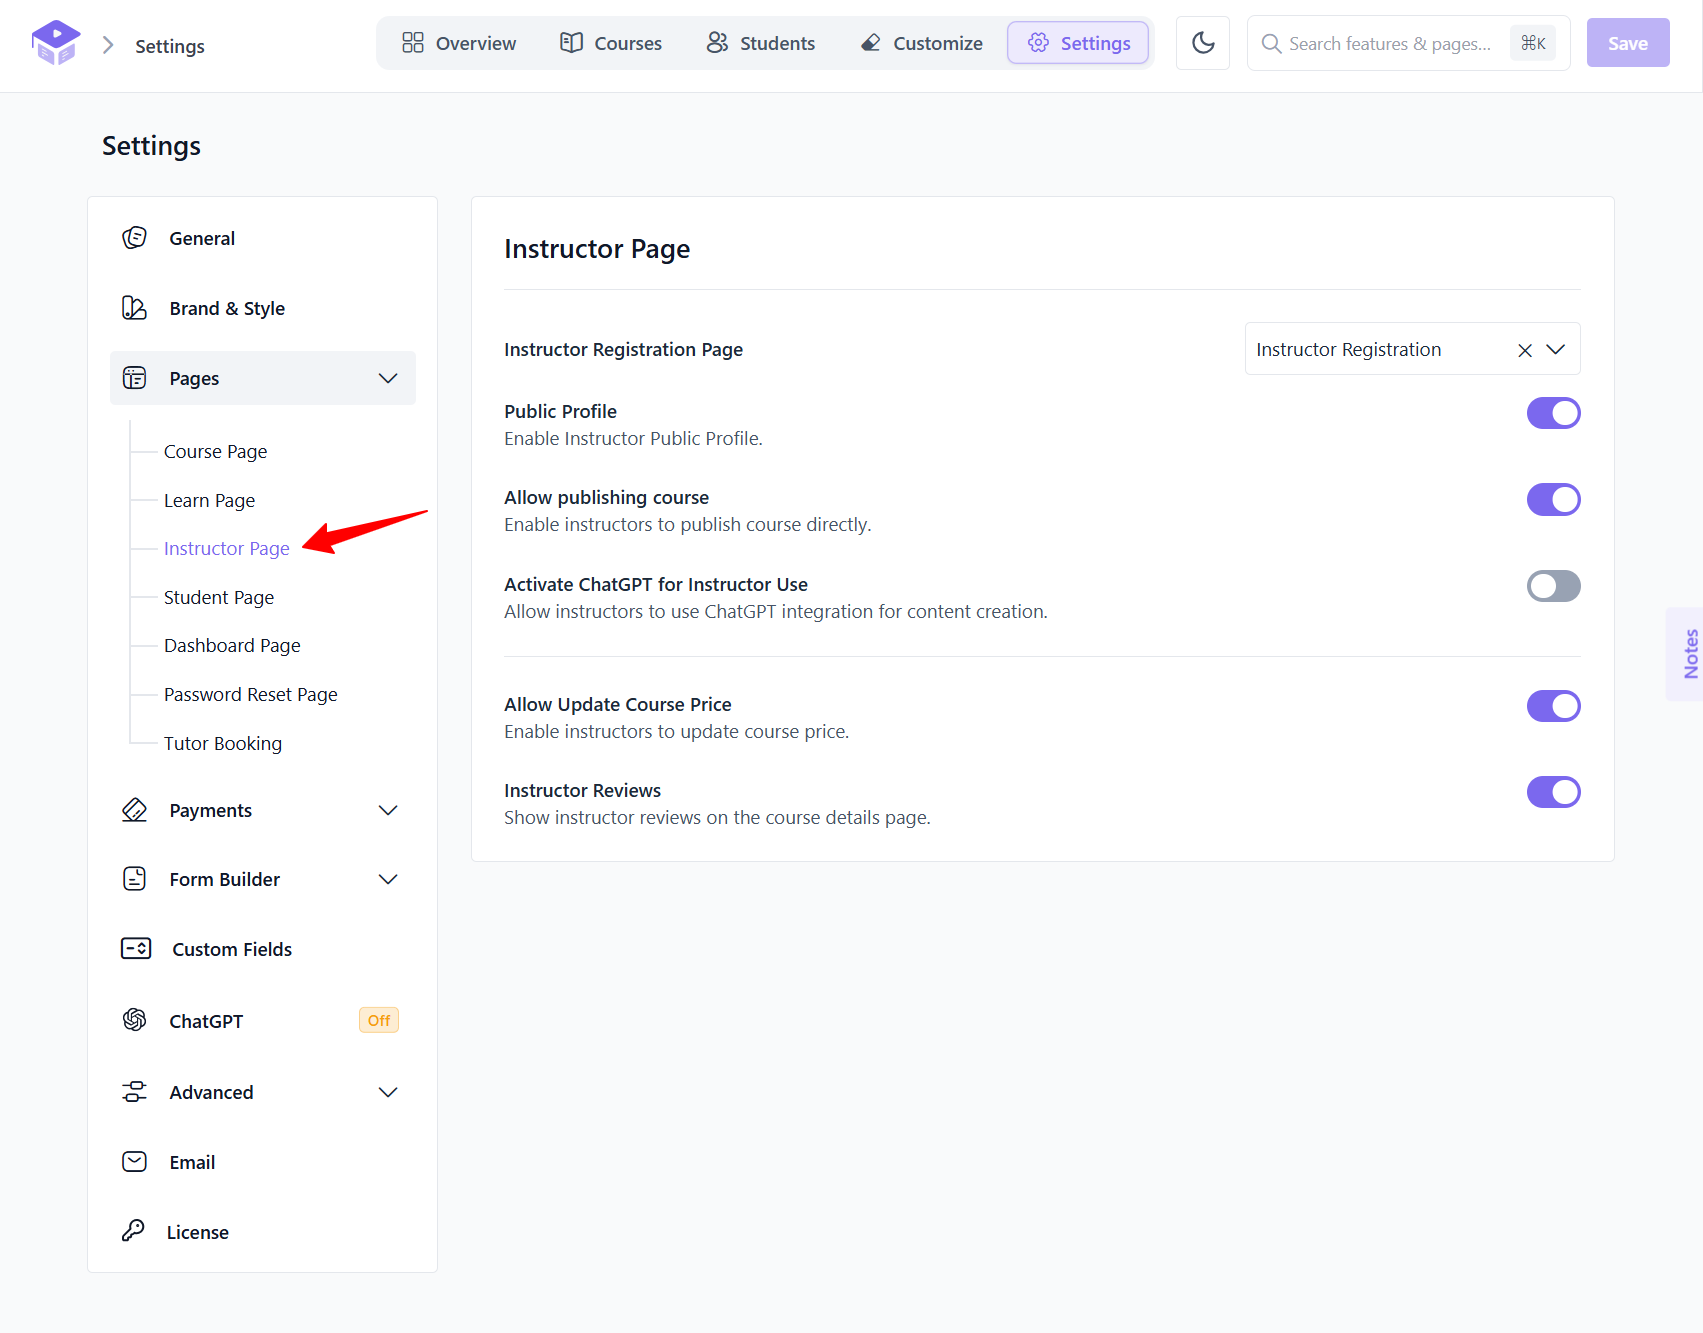
Task: Expand the Advanced section chevron
Action: click(388, 1092)
